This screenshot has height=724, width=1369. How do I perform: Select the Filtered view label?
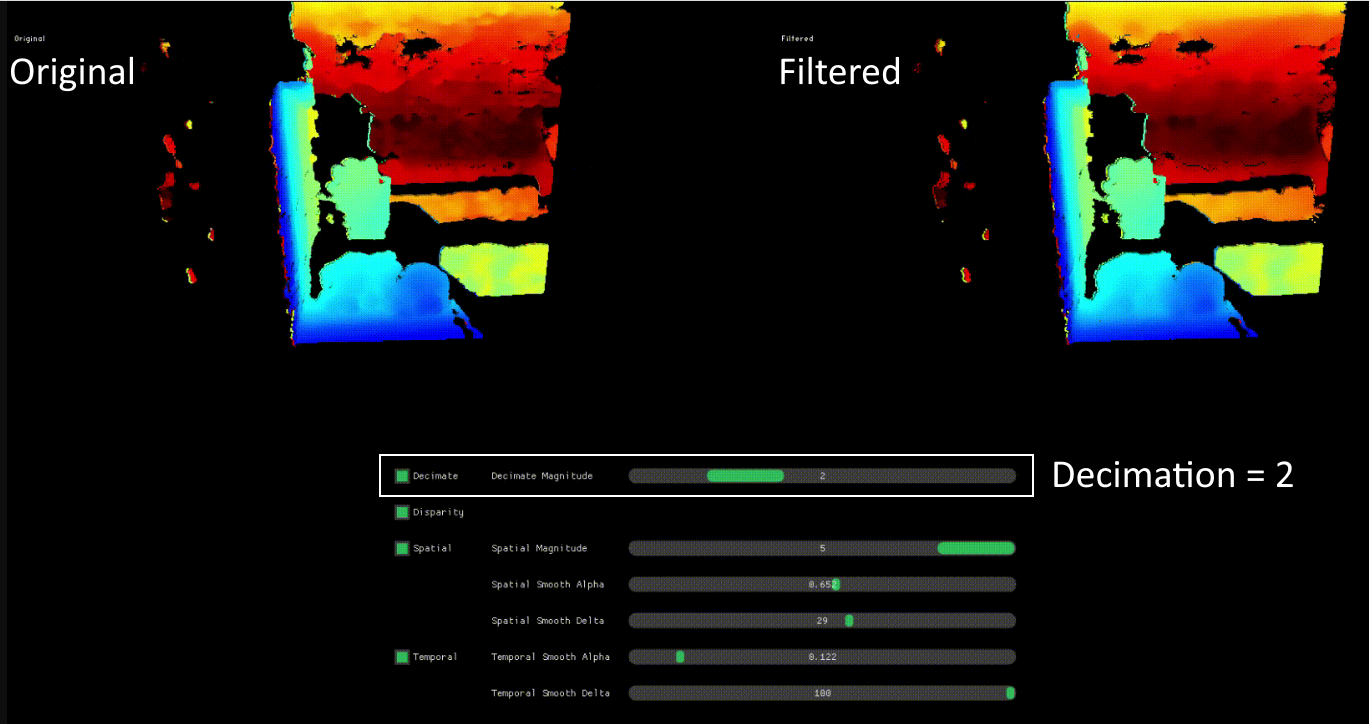(839, 71)
